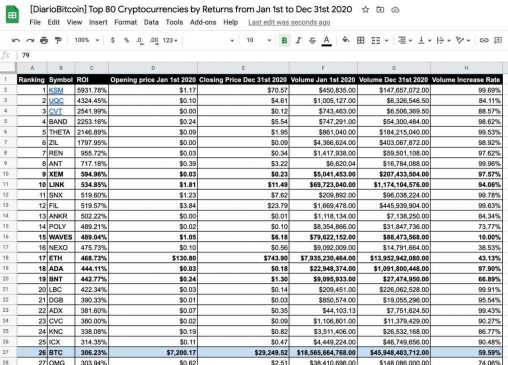The image size is (508, 365).
Task: Redo the last action
Action: tap(30, 40)
